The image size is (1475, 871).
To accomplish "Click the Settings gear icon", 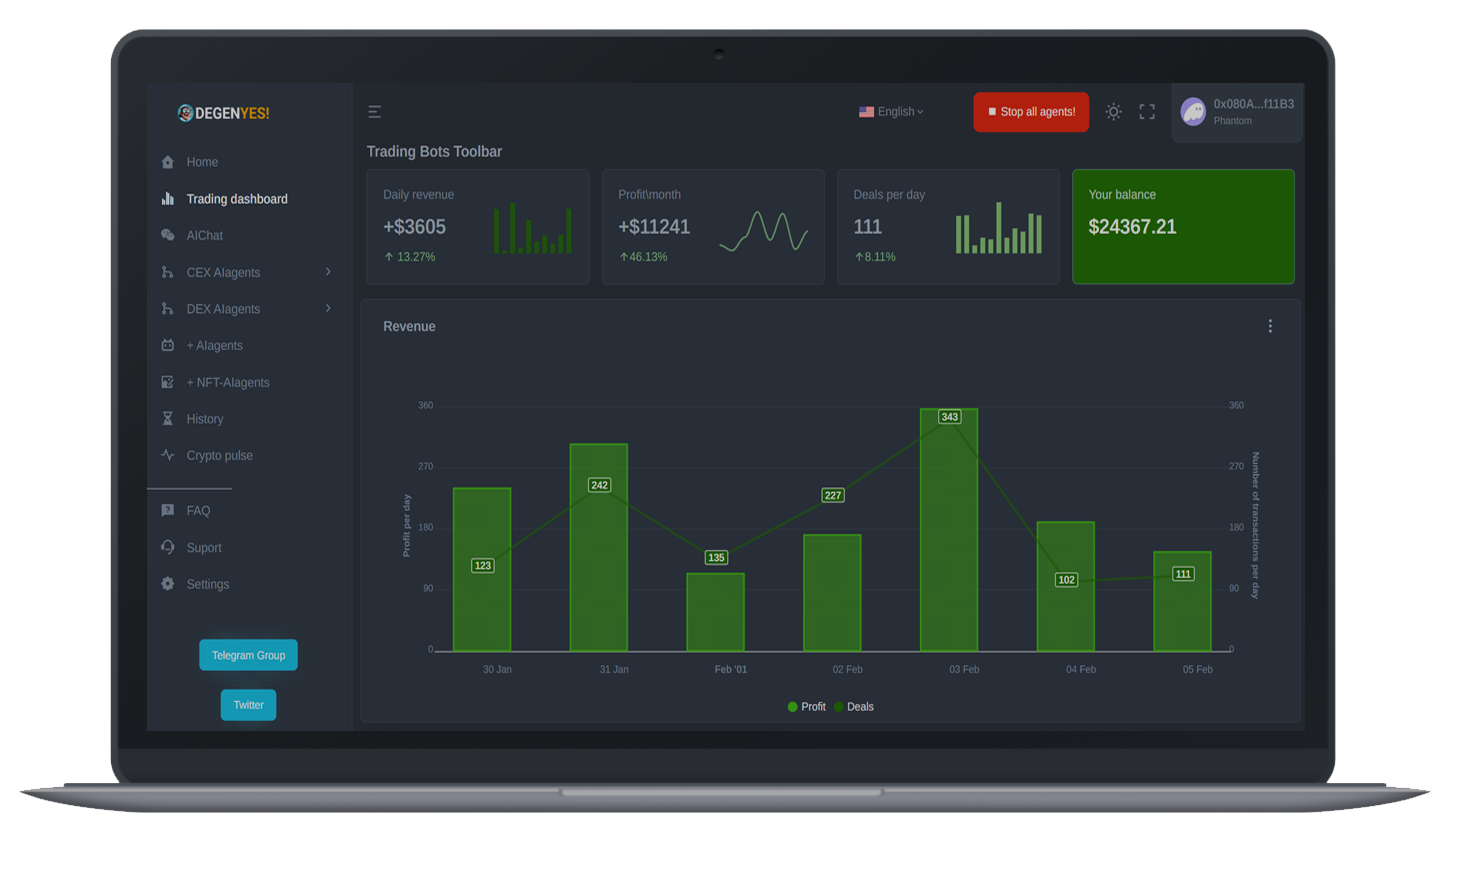I will [x=168, y=584].
